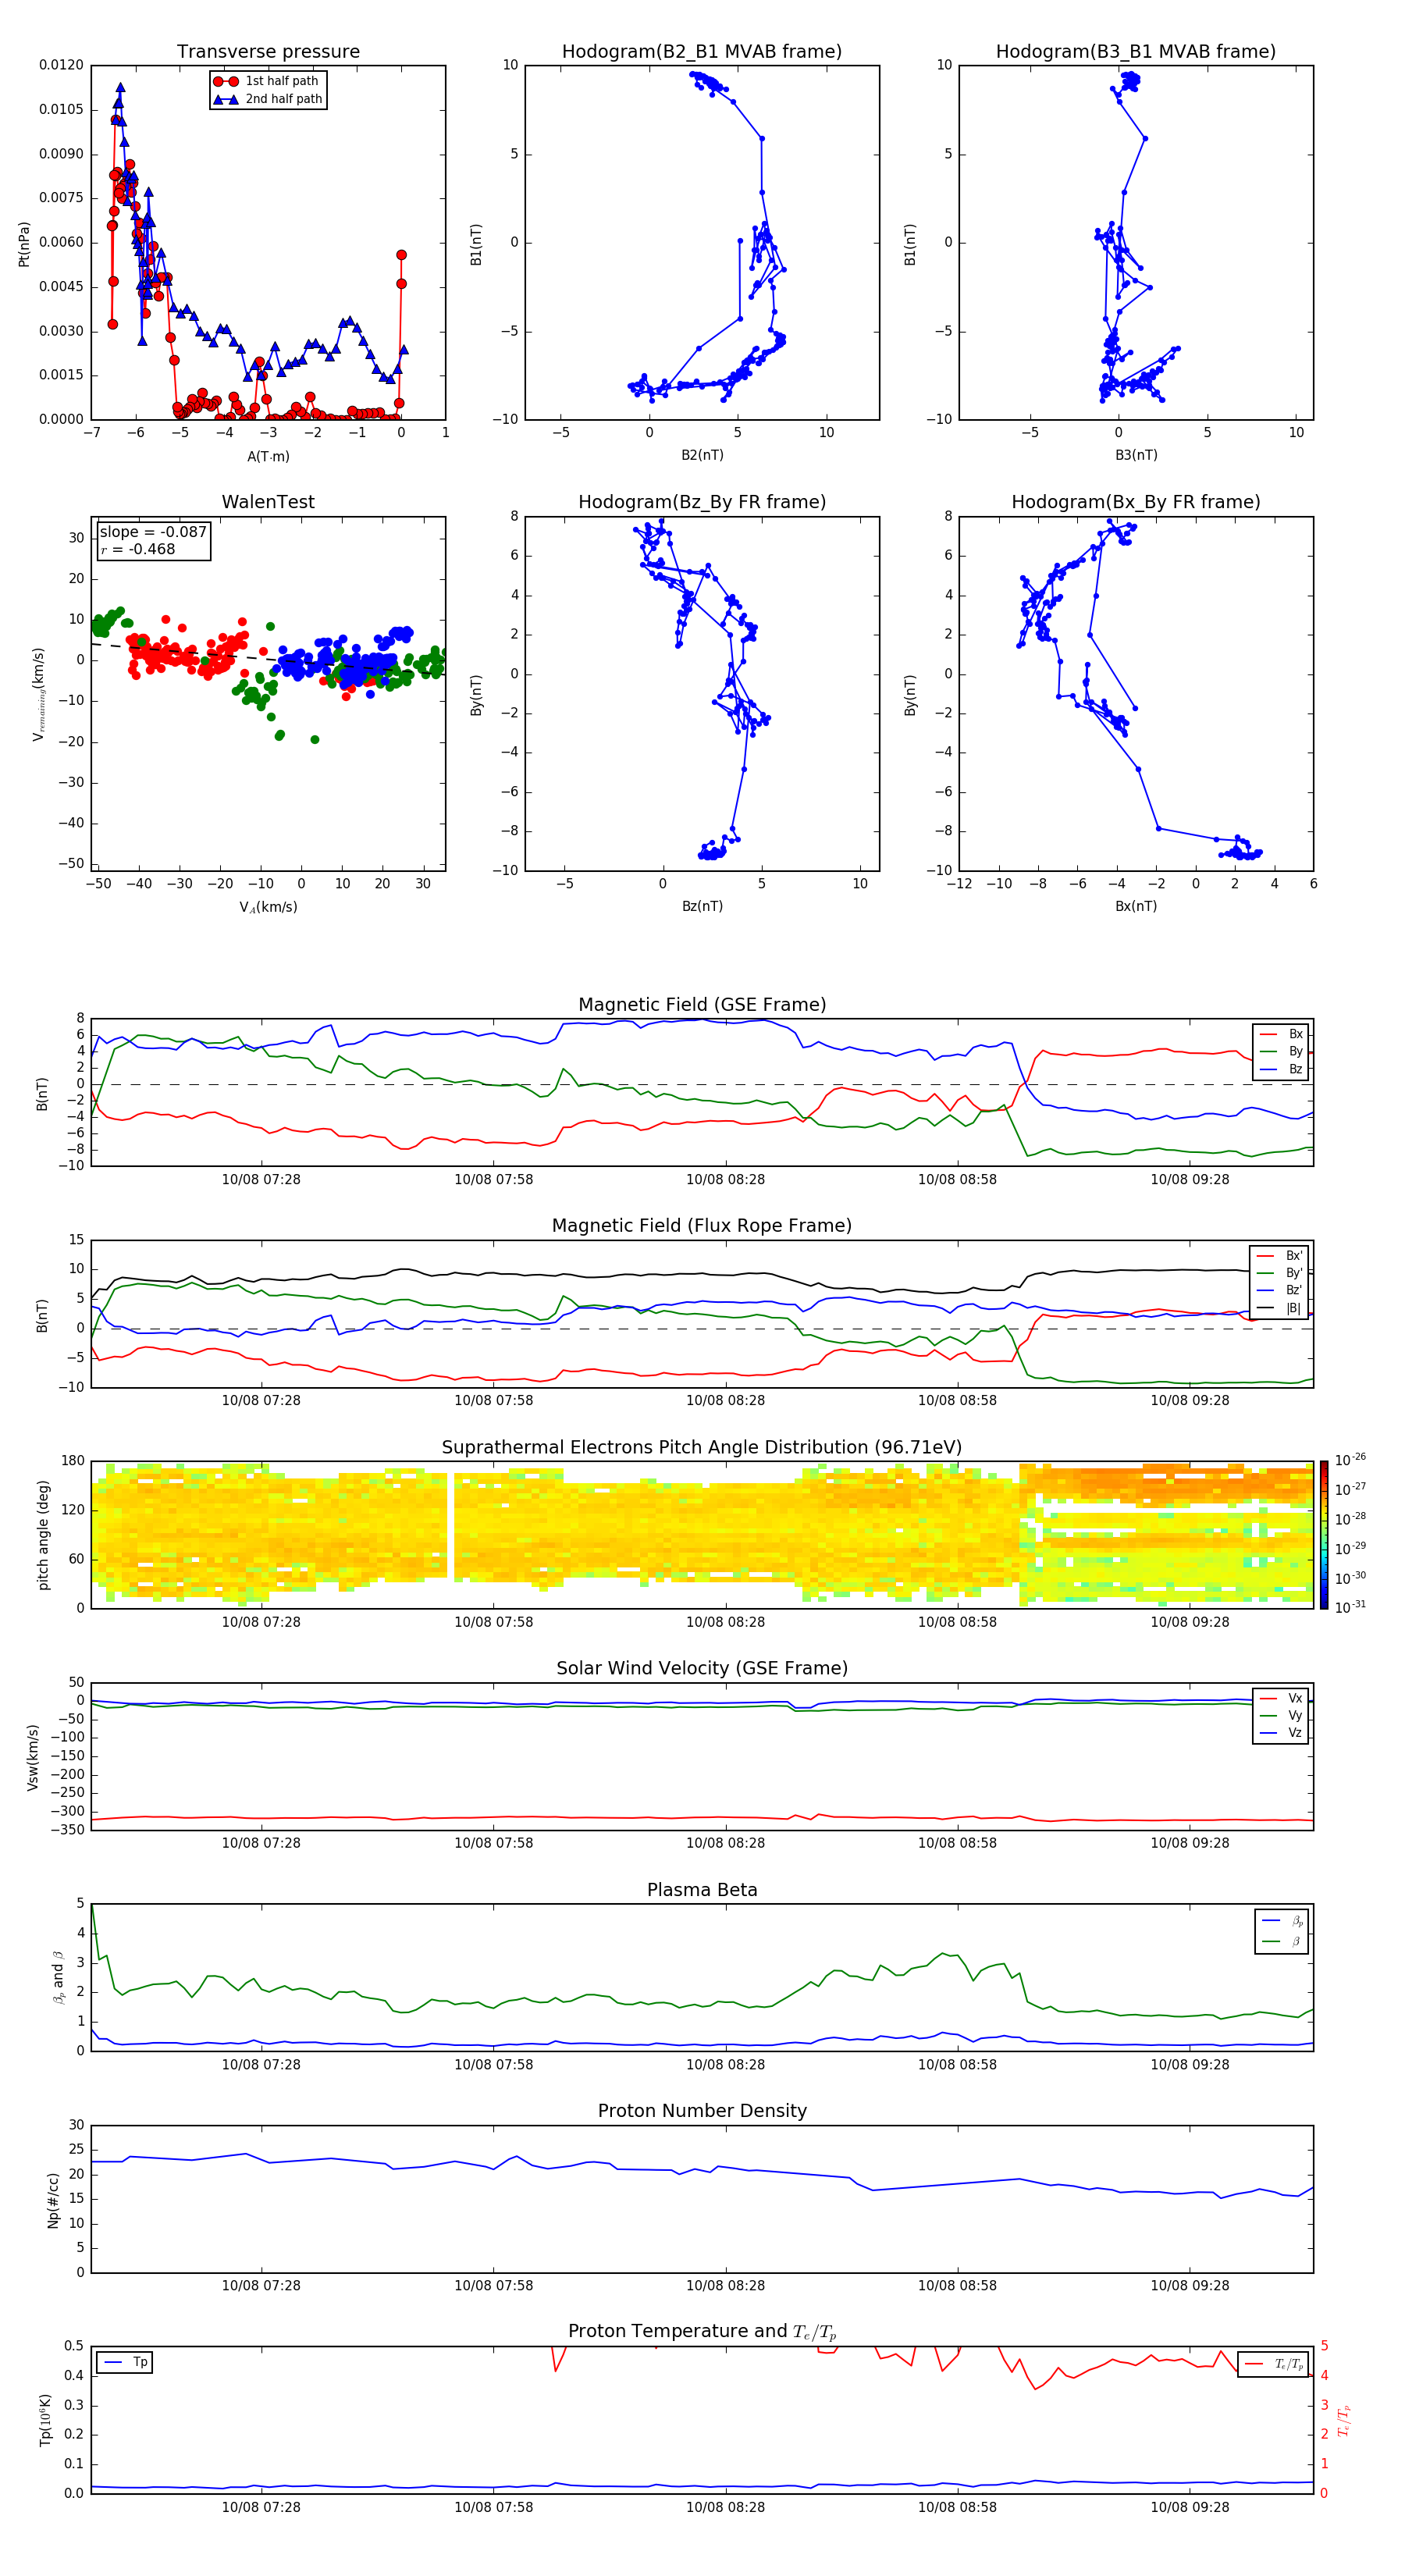Click the "B2(nT)" x-axis label
The image size is (1405, 2576).
click(x=702, y=455)
